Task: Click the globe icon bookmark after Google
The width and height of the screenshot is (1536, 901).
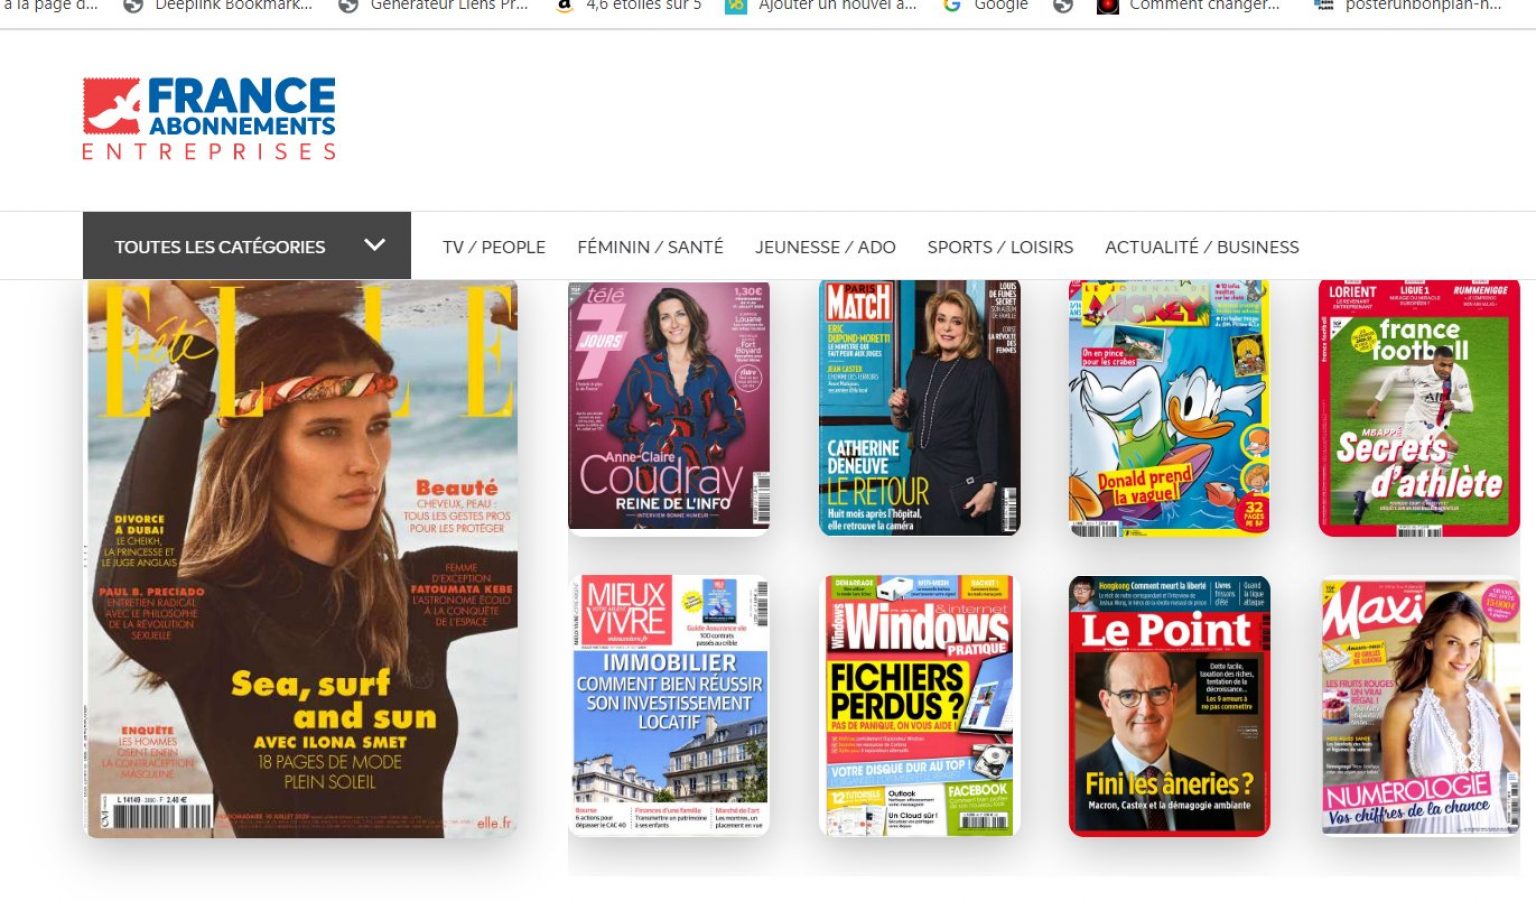Action: pyautogui.click(x=1063, y=6)
